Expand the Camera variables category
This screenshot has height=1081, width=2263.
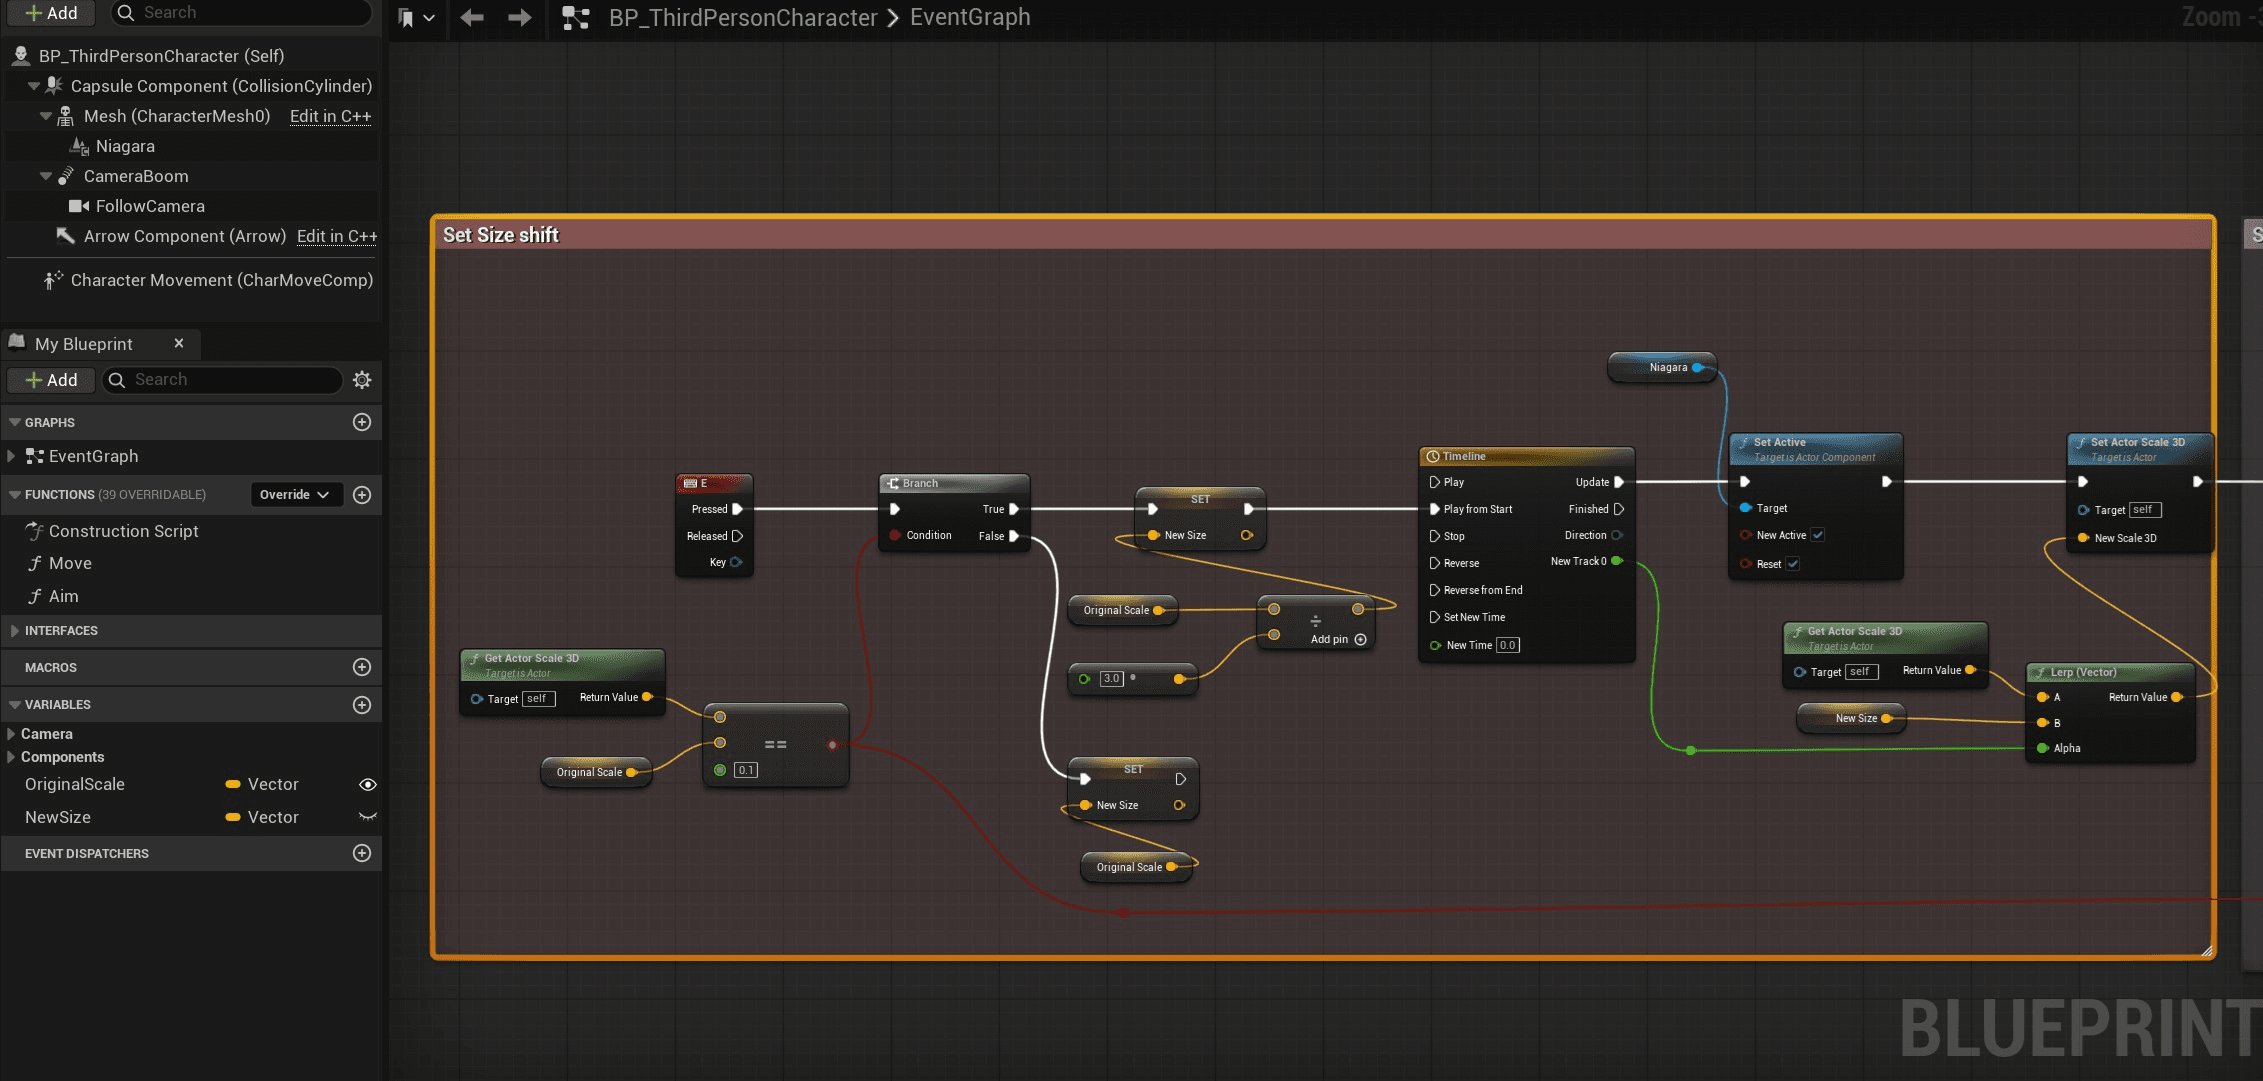(12, 734)
